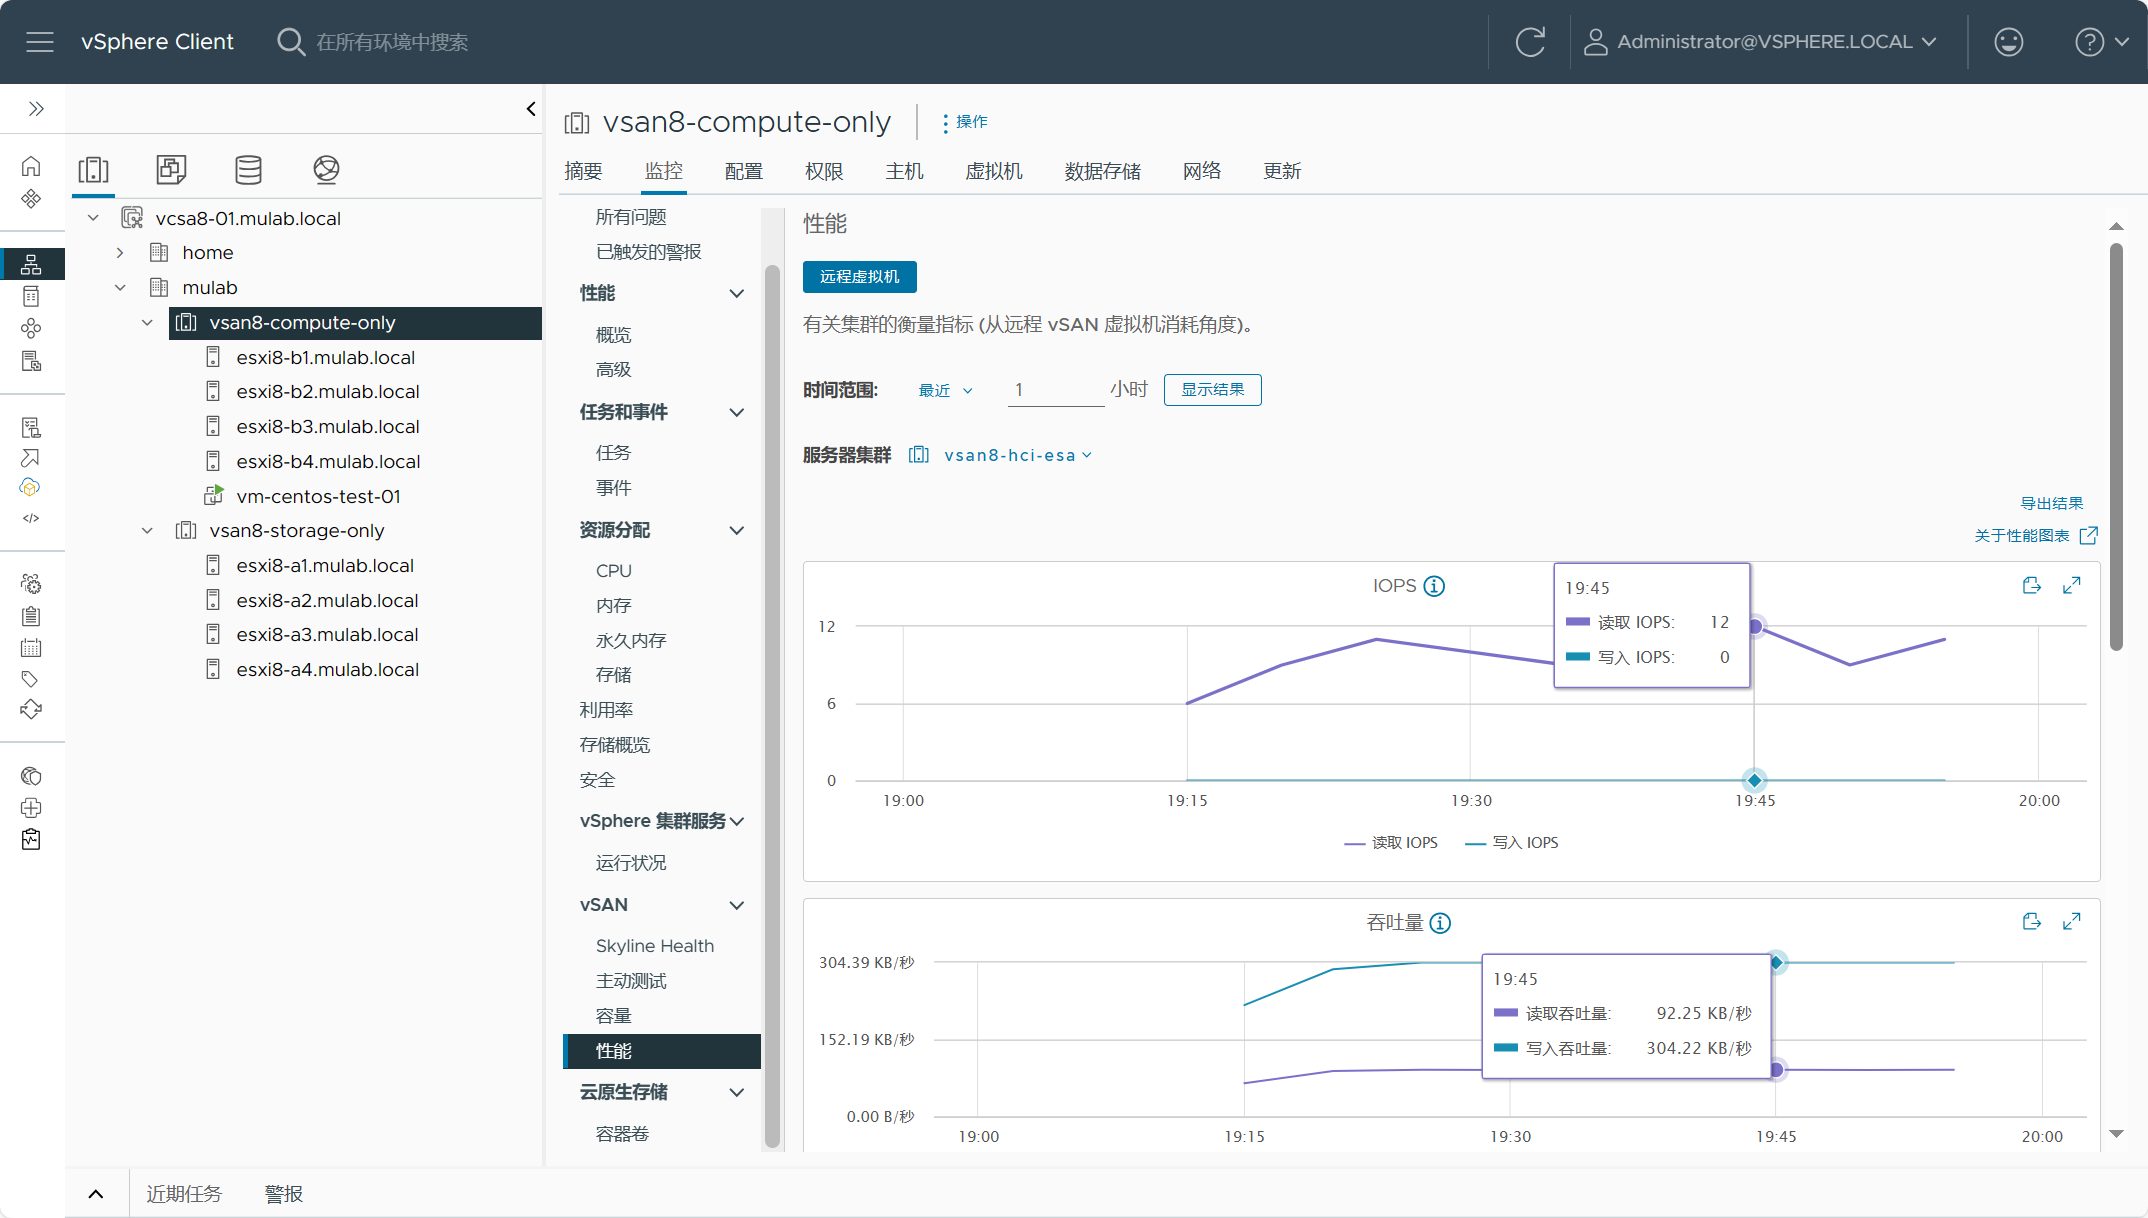Image resolution: width=2148 pixels, height=1218 pixels.
Task: Open the 数据存储 tab
Action: 1102,171
